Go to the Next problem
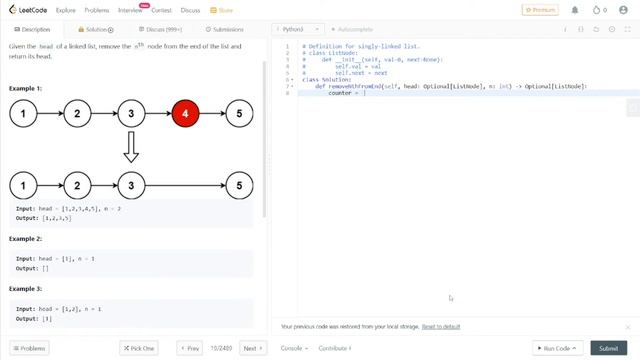The height and width of the screenshot is (360, 640). pos(253,348)
